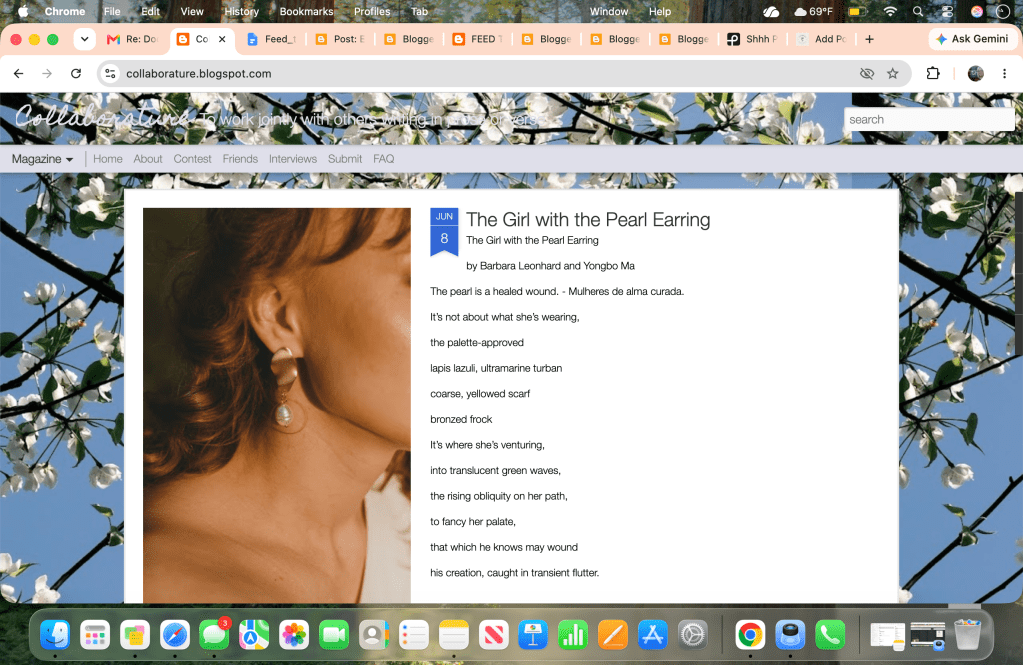
Task: Click Ask Gemini button
Action: click(972, 39)
